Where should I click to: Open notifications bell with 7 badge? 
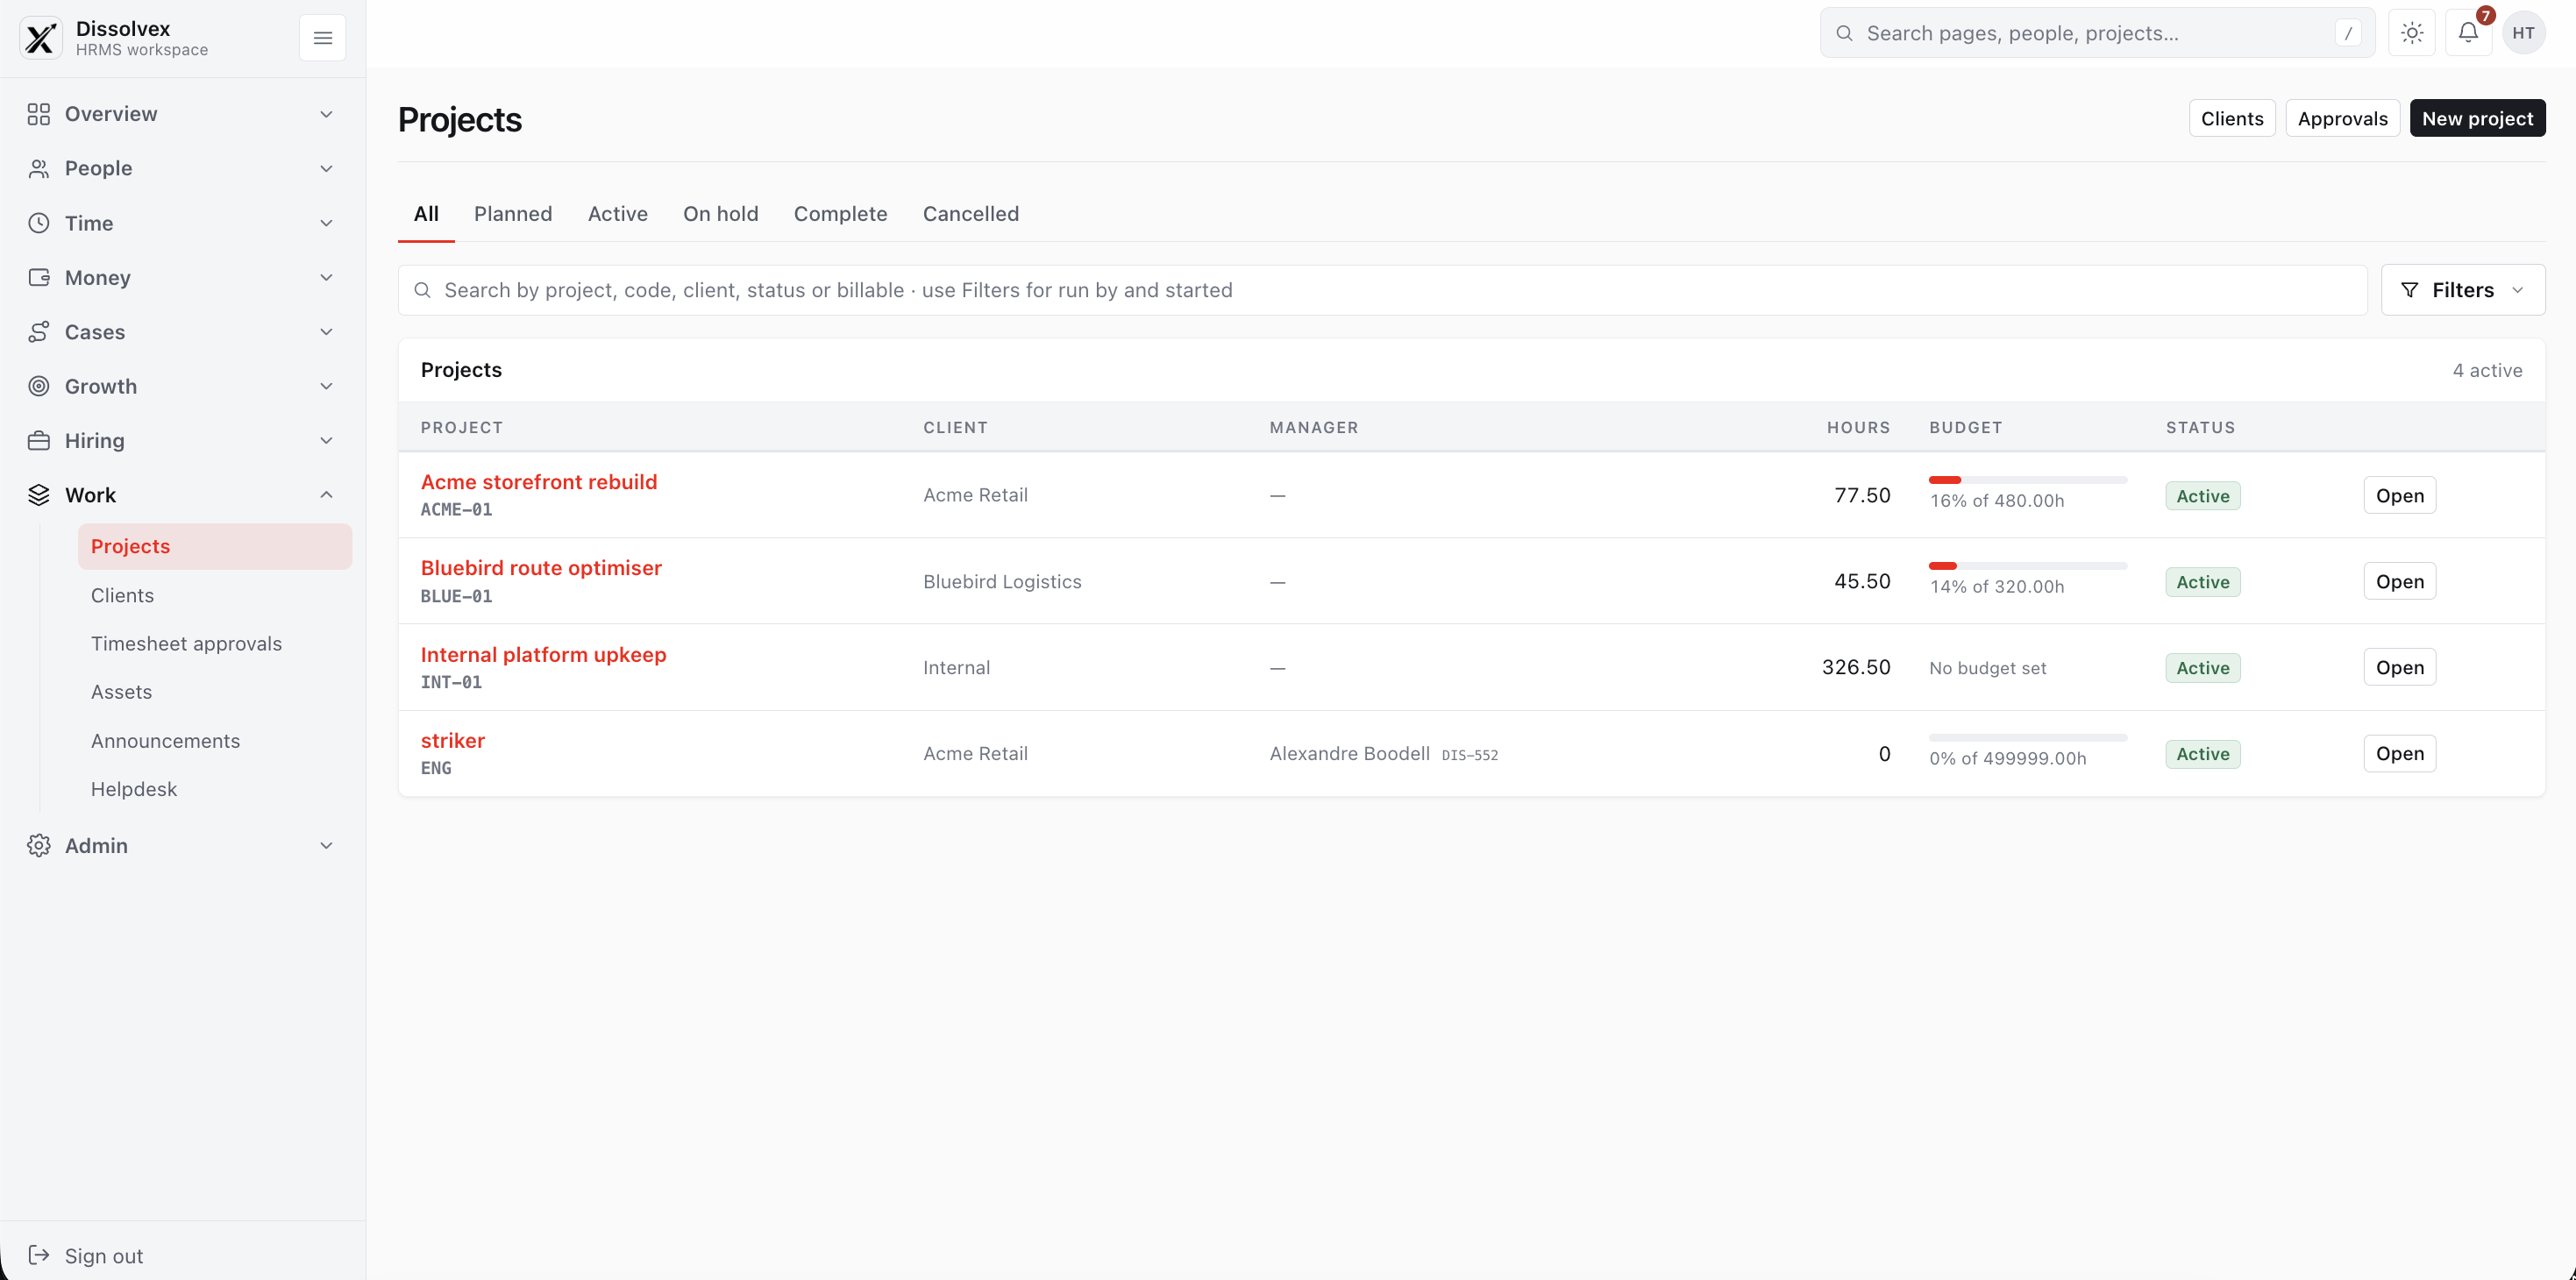[2469, 33]
